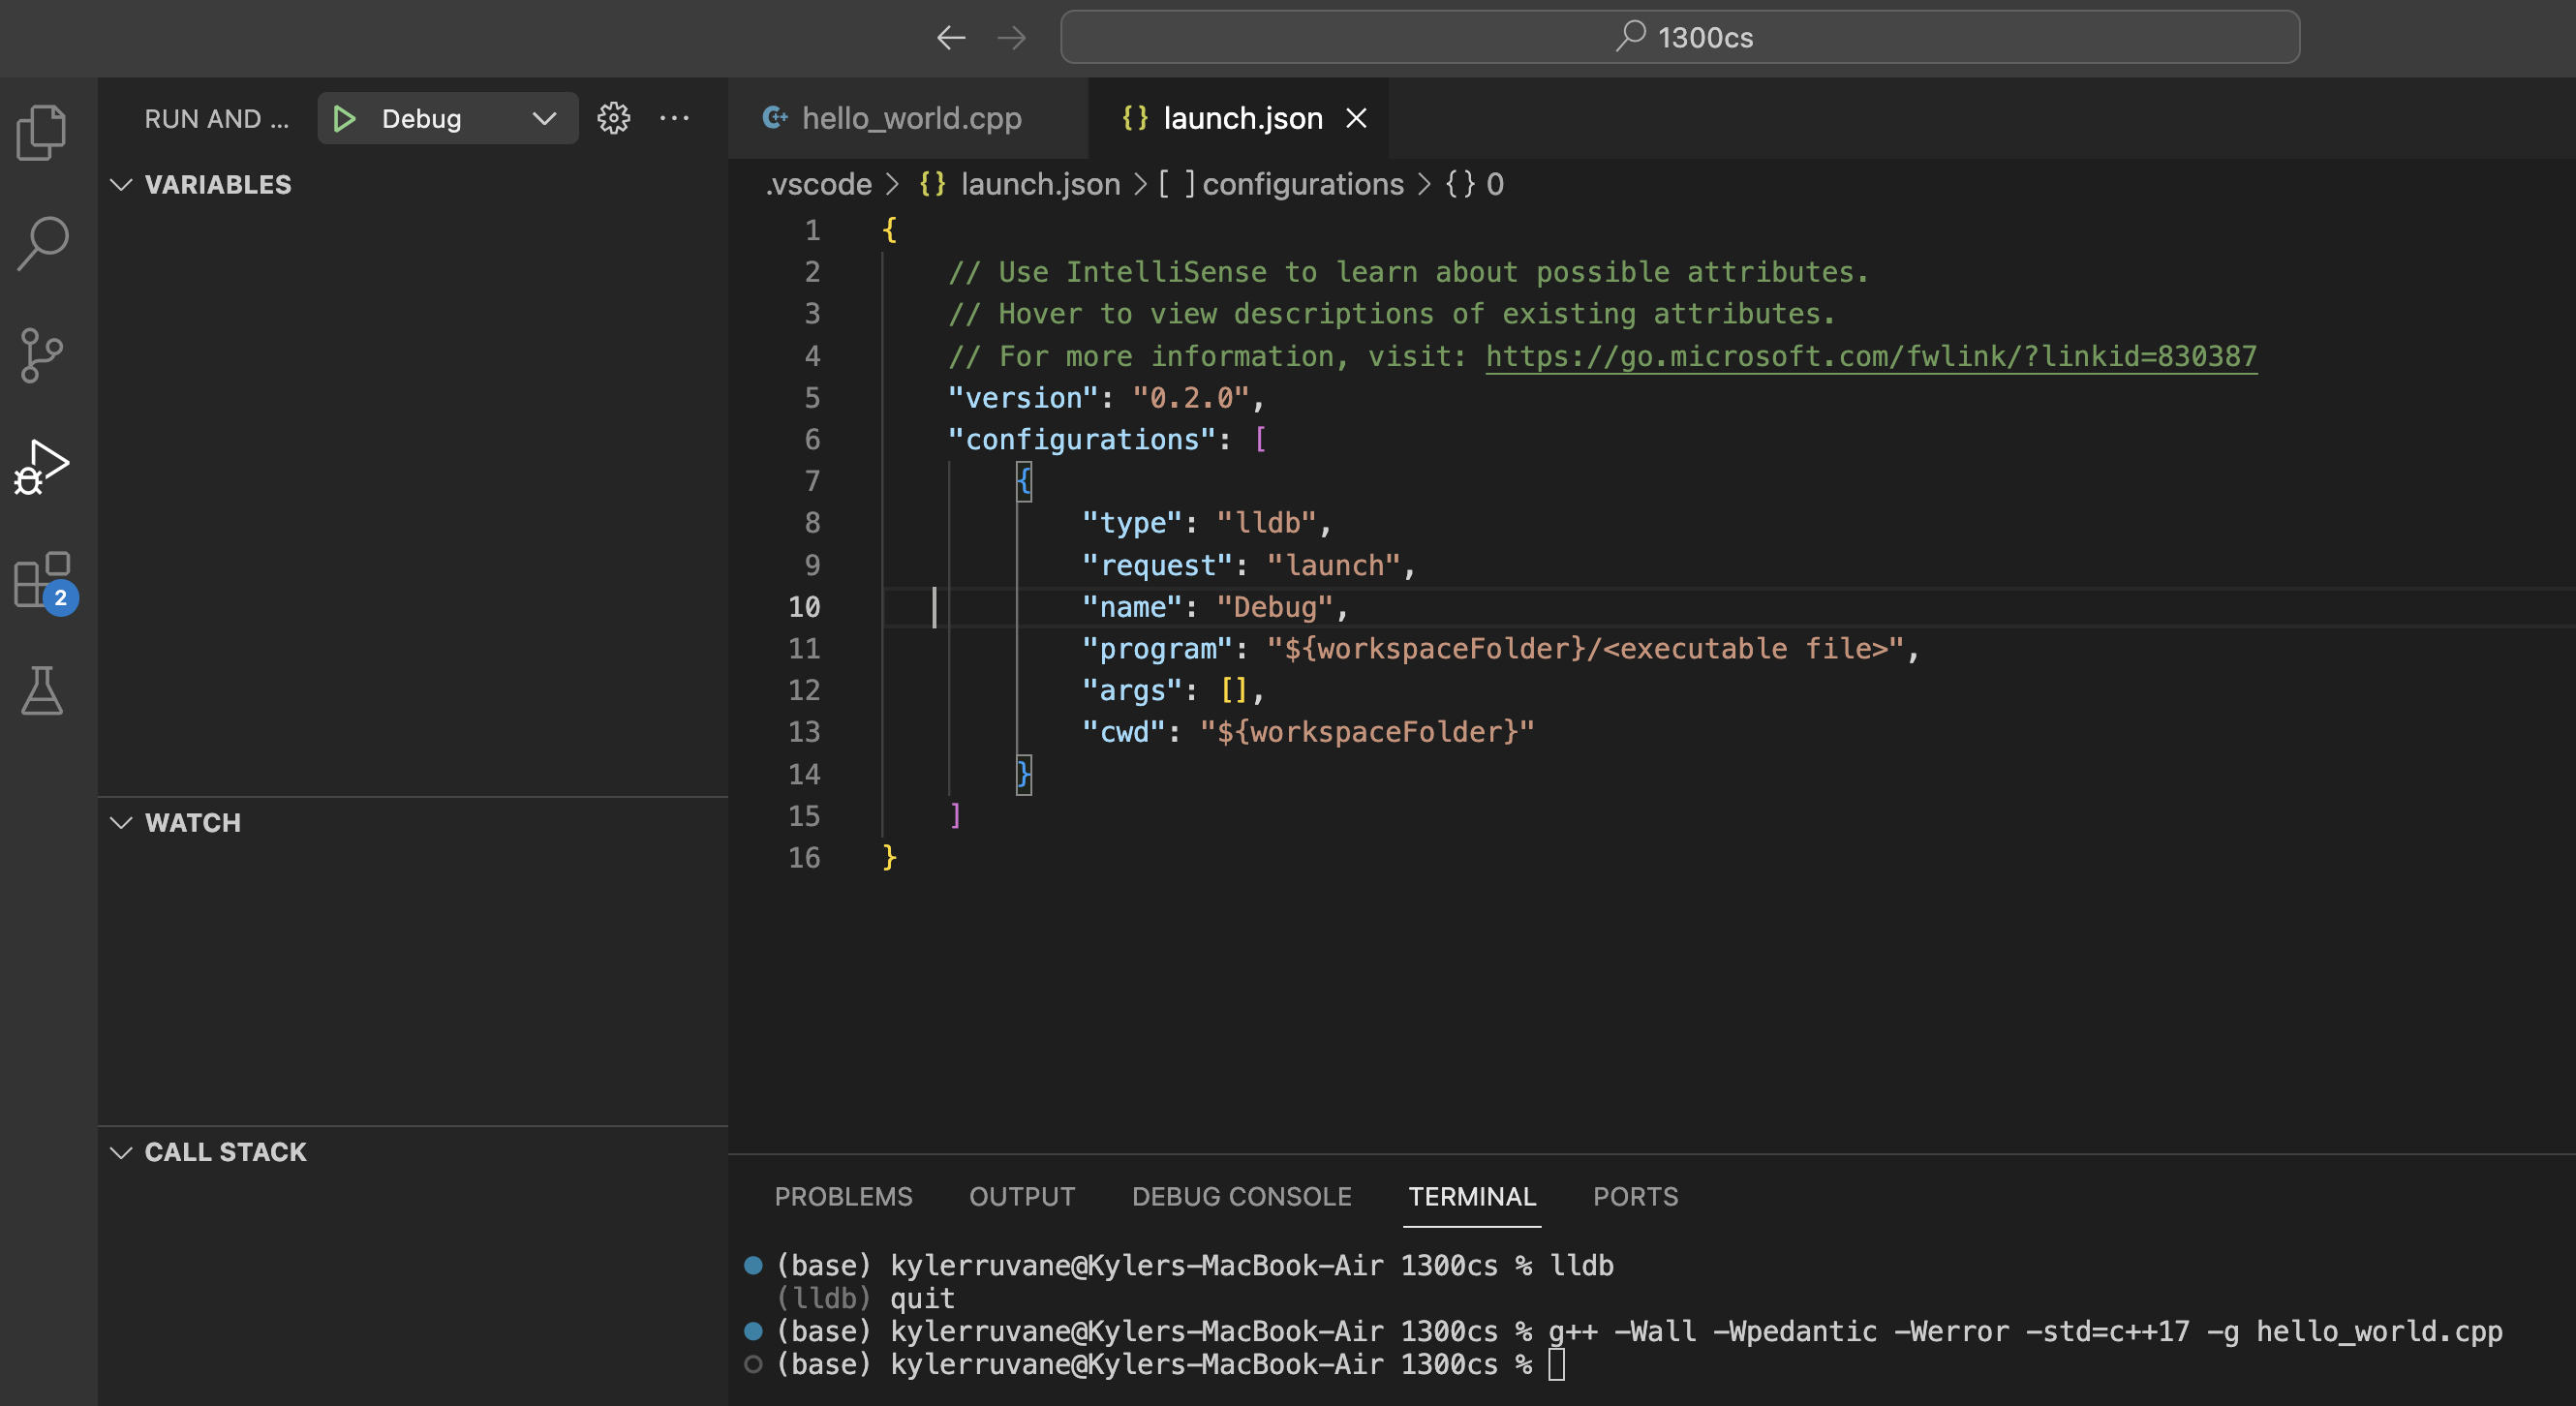Select the launch.json editor tab
This screenshot has width=2576, height=1406.
coord(1238,118)
